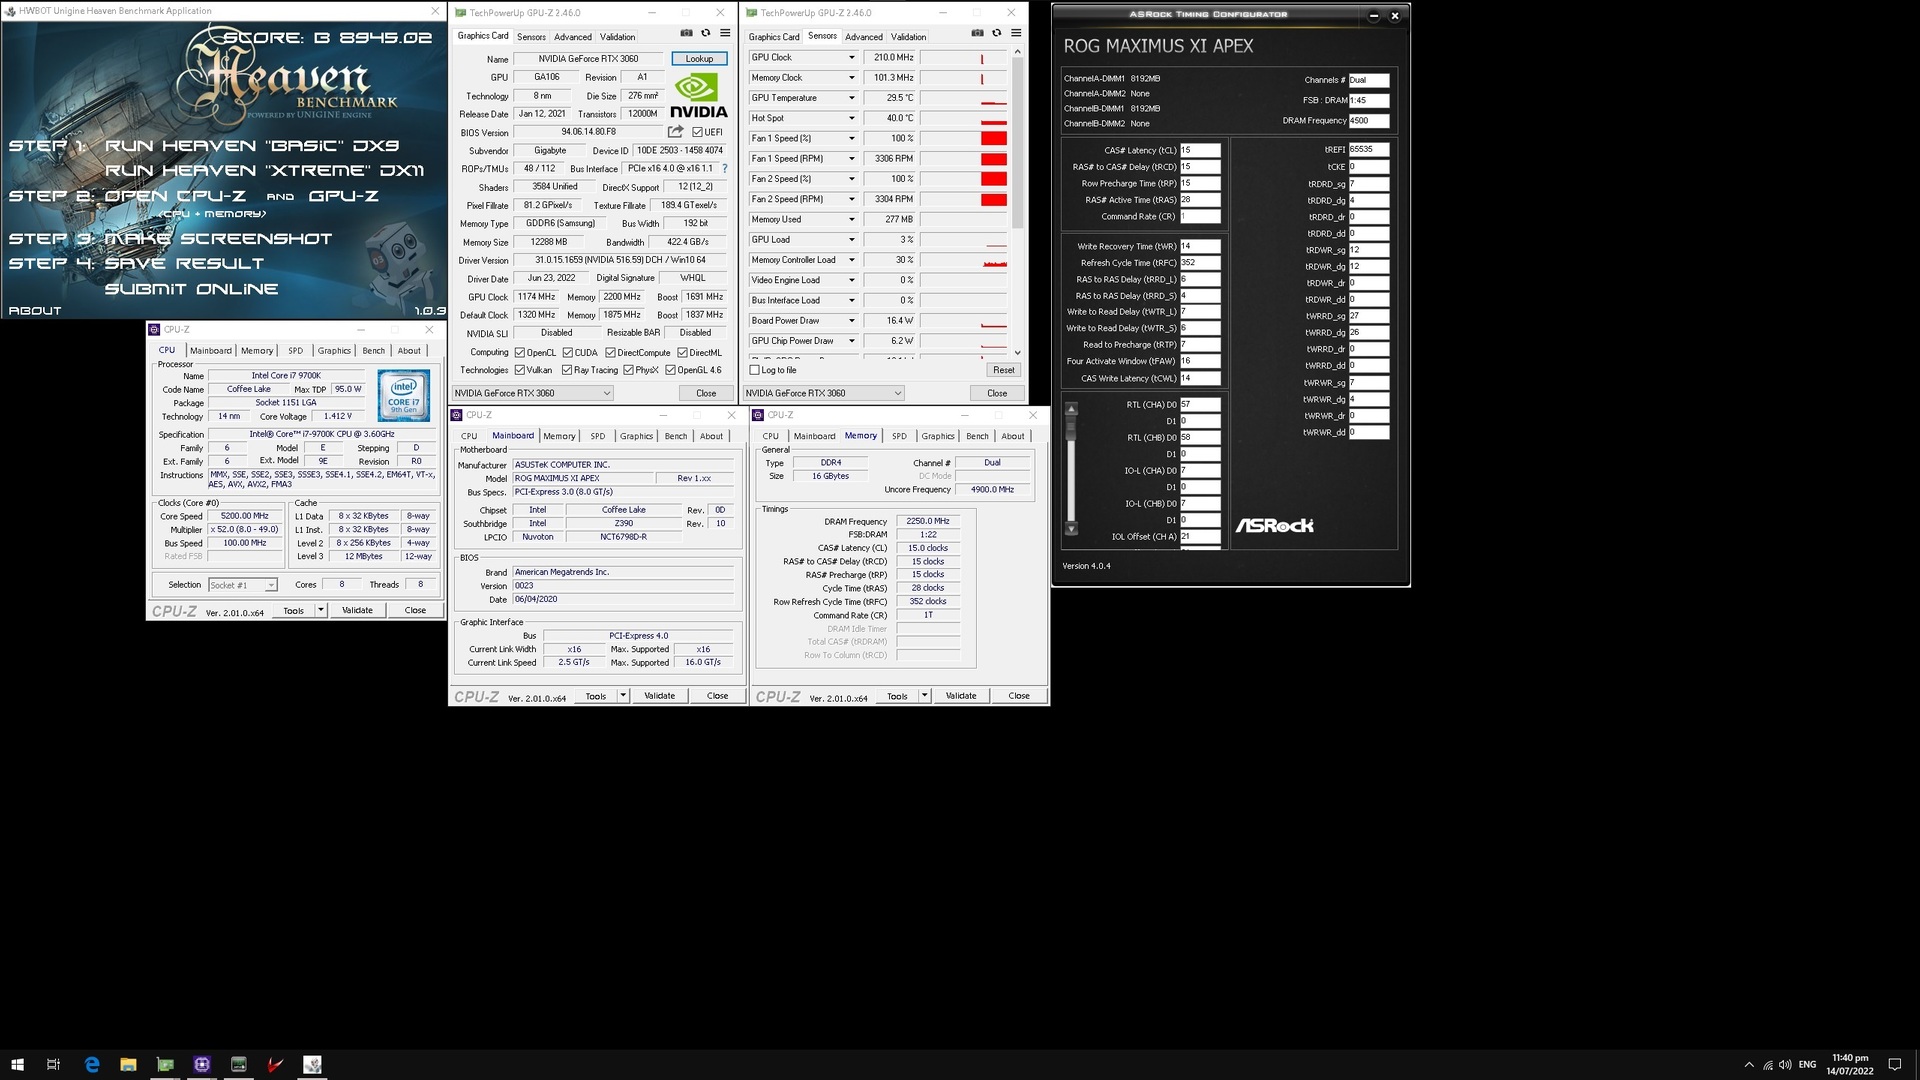Image resolution: width=1920 pixels, height=1080 pixels.
Task: Click the GPU-Z Sensors vertical scrollbar thumb
Action: click(x=1017, y=145)
